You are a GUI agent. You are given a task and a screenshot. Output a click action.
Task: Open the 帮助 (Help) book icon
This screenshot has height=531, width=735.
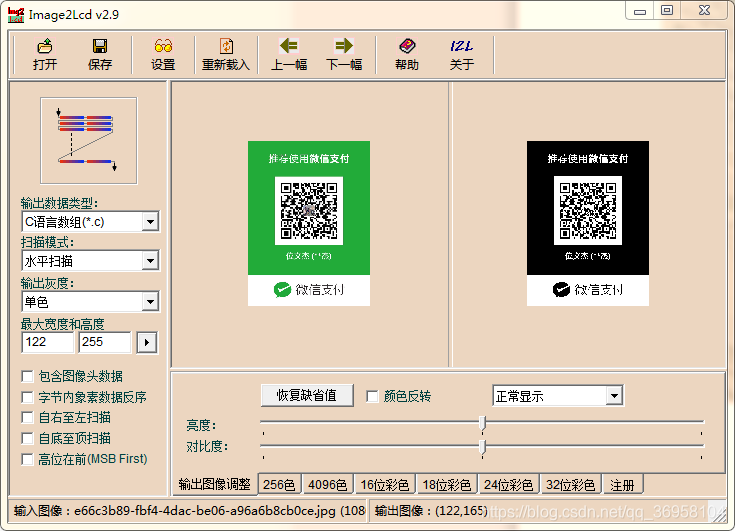407,54
